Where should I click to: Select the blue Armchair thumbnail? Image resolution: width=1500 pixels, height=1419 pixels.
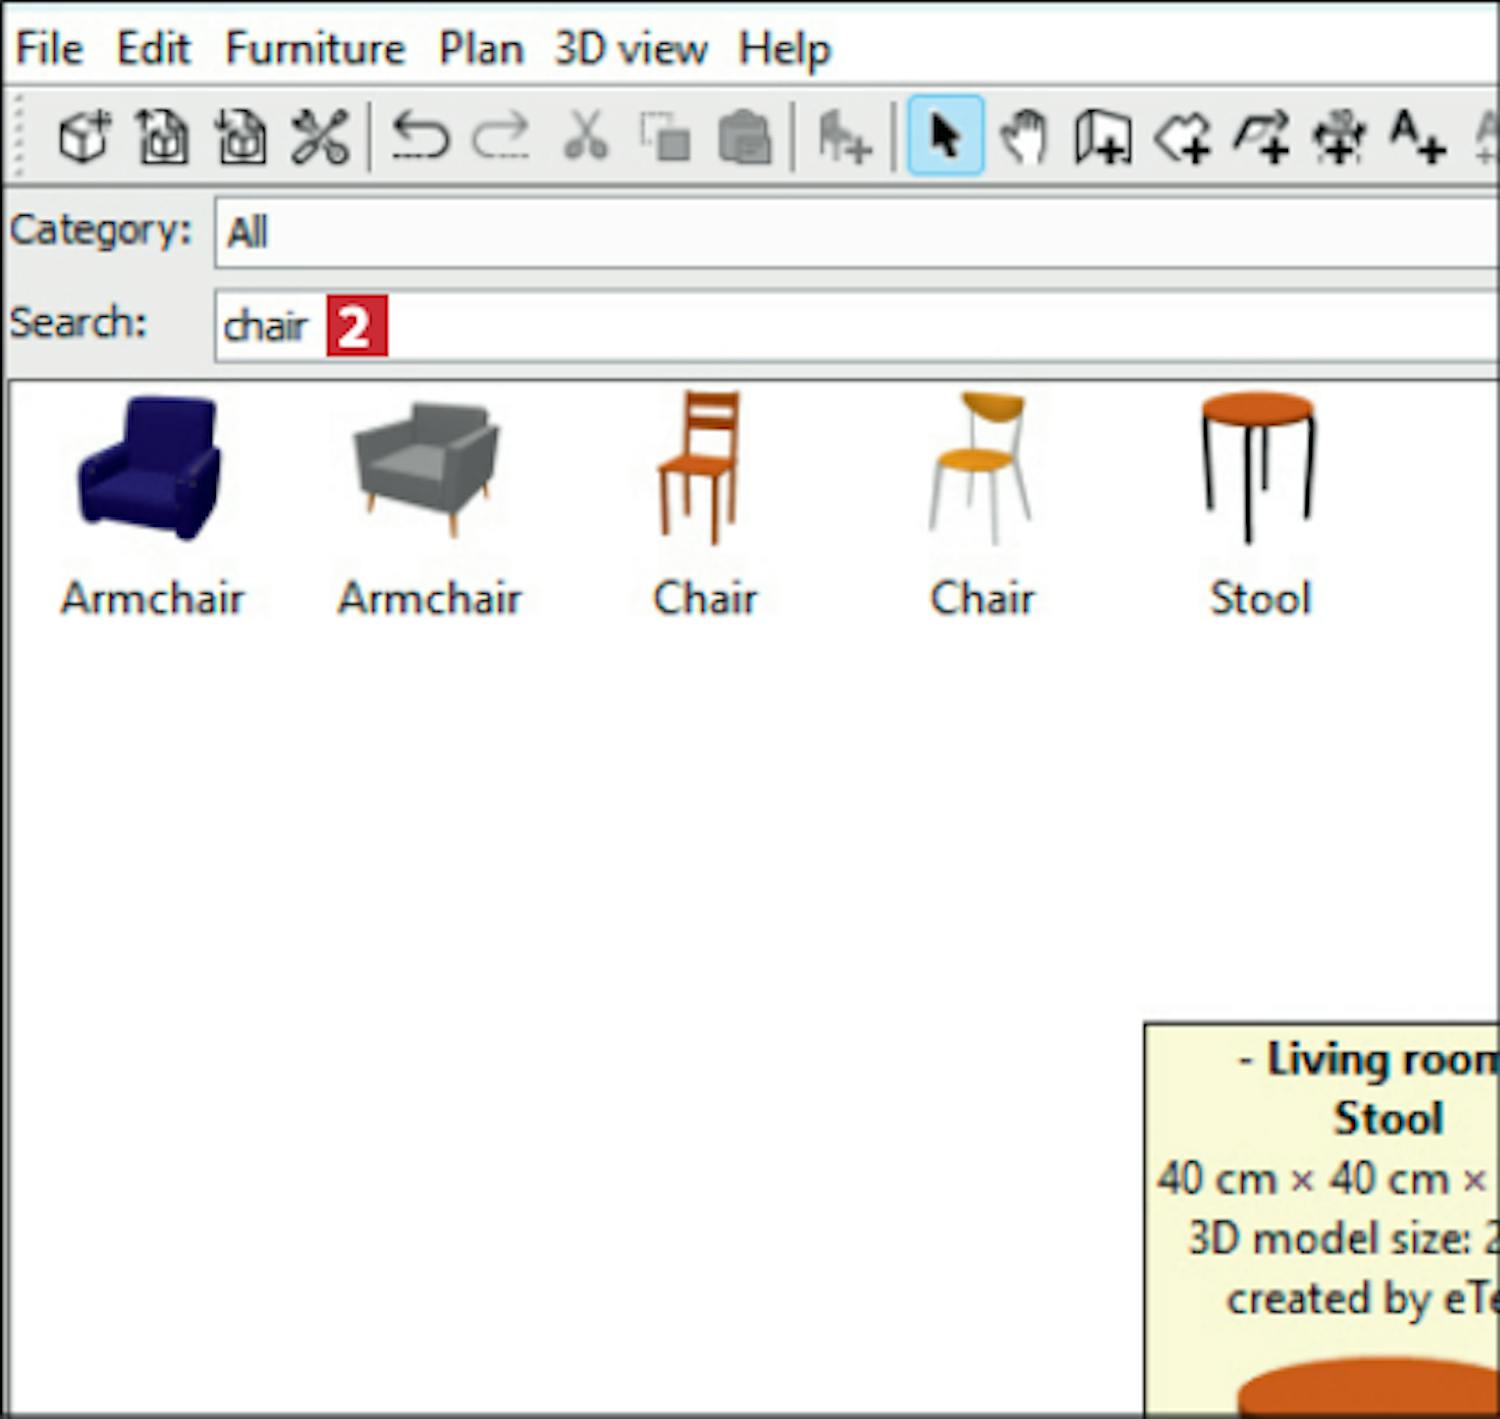click(x=151, y=470)
